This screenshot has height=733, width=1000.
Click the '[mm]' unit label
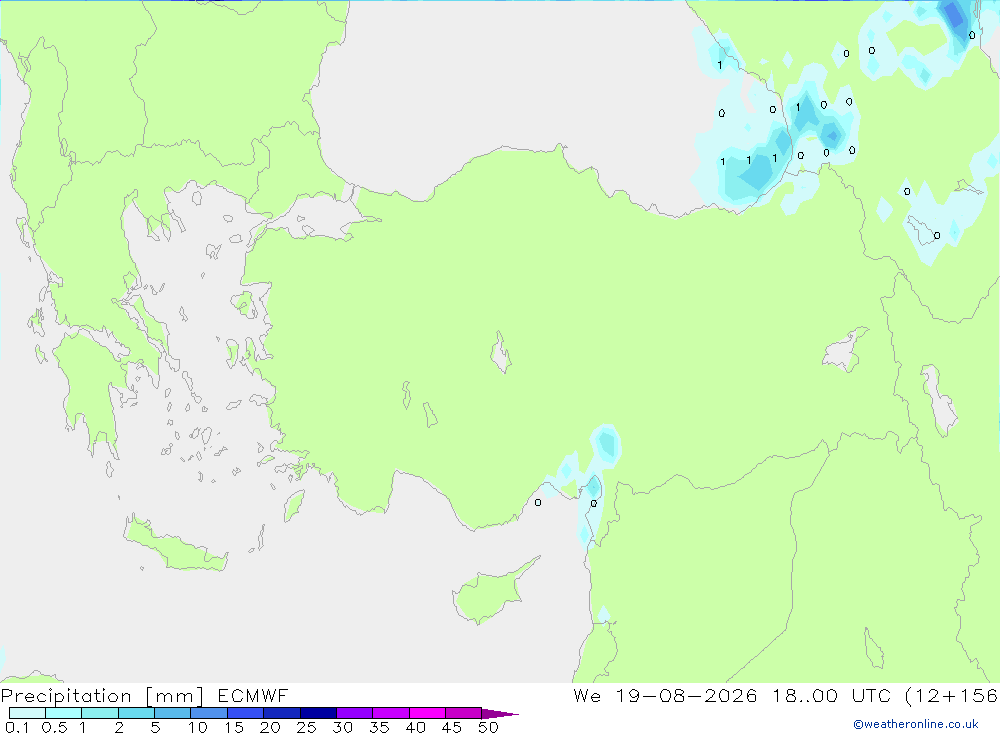click(175, 696)
